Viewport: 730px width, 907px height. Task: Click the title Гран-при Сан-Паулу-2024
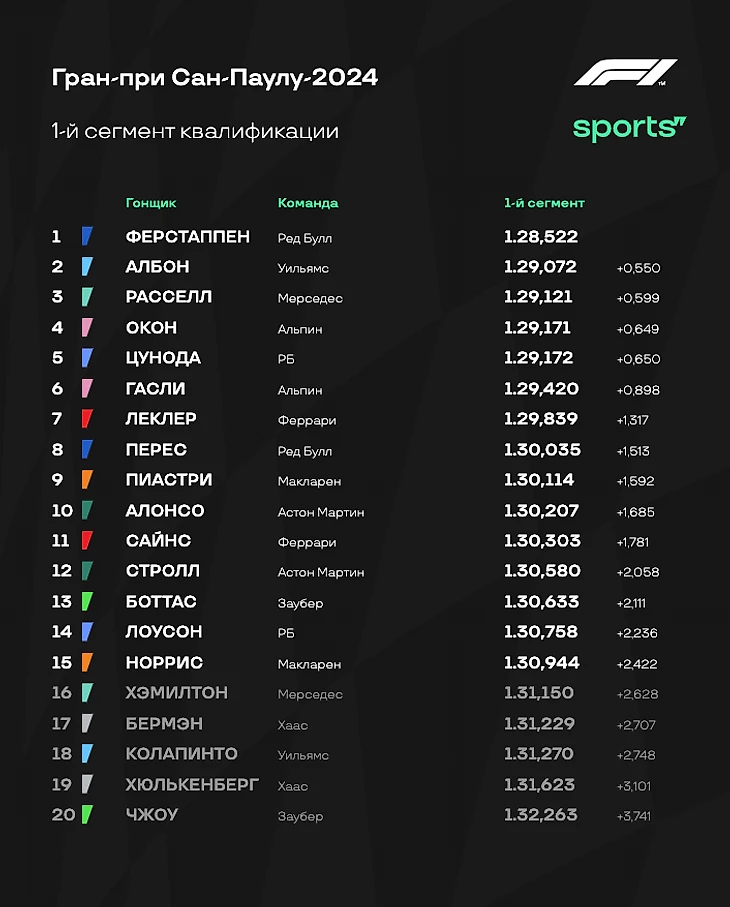[215, 78]
